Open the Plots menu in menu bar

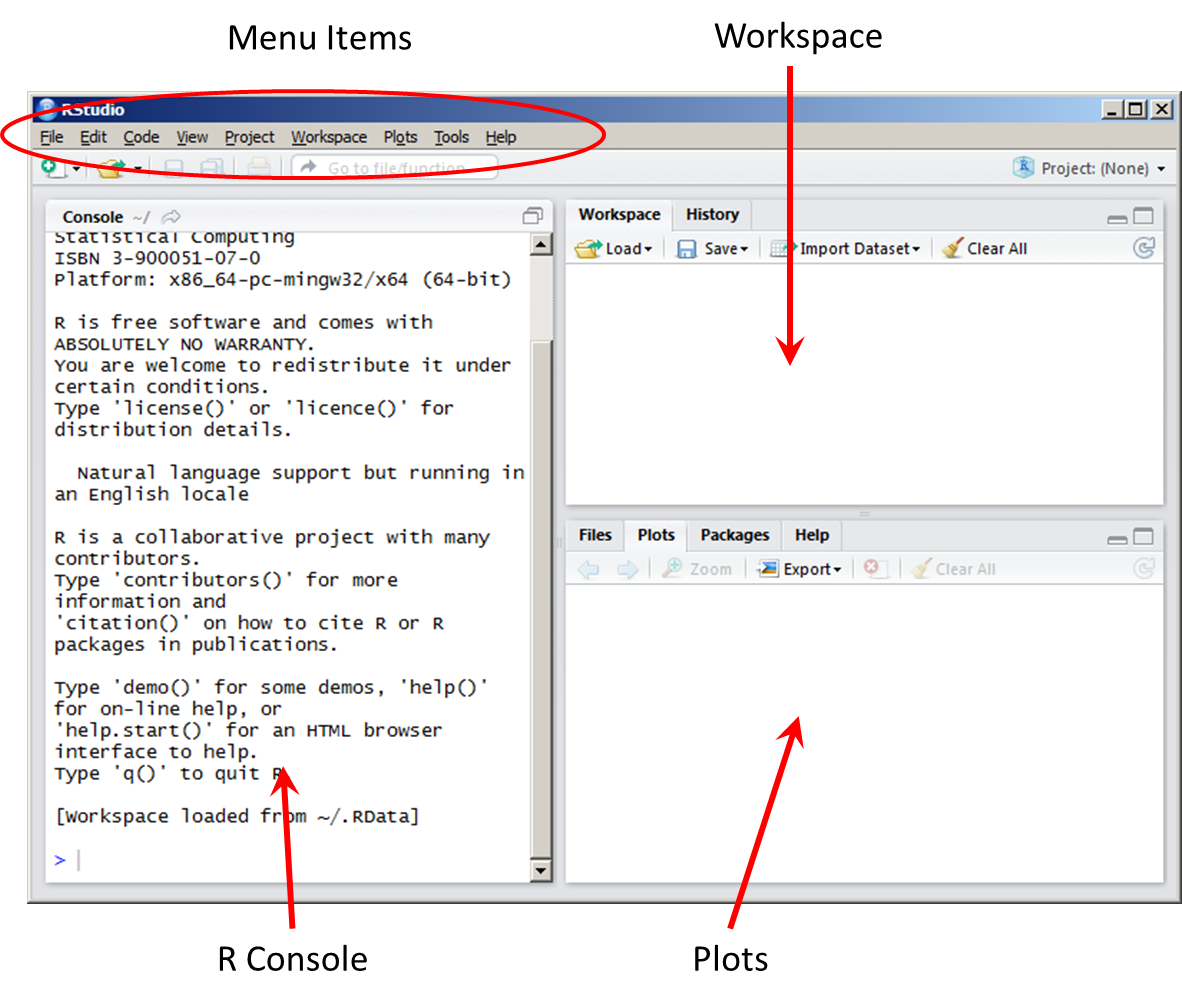pyautogui.click(x=400, y=137)
